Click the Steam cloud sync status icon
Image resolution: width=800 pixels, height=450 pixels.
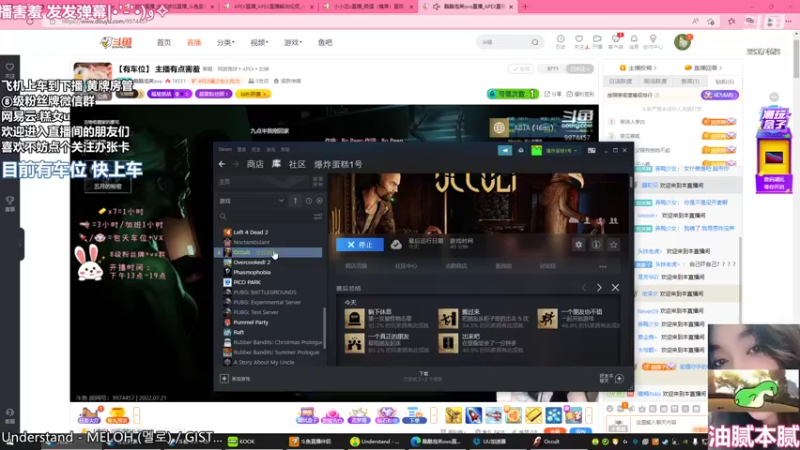click(x=396, y=245)
